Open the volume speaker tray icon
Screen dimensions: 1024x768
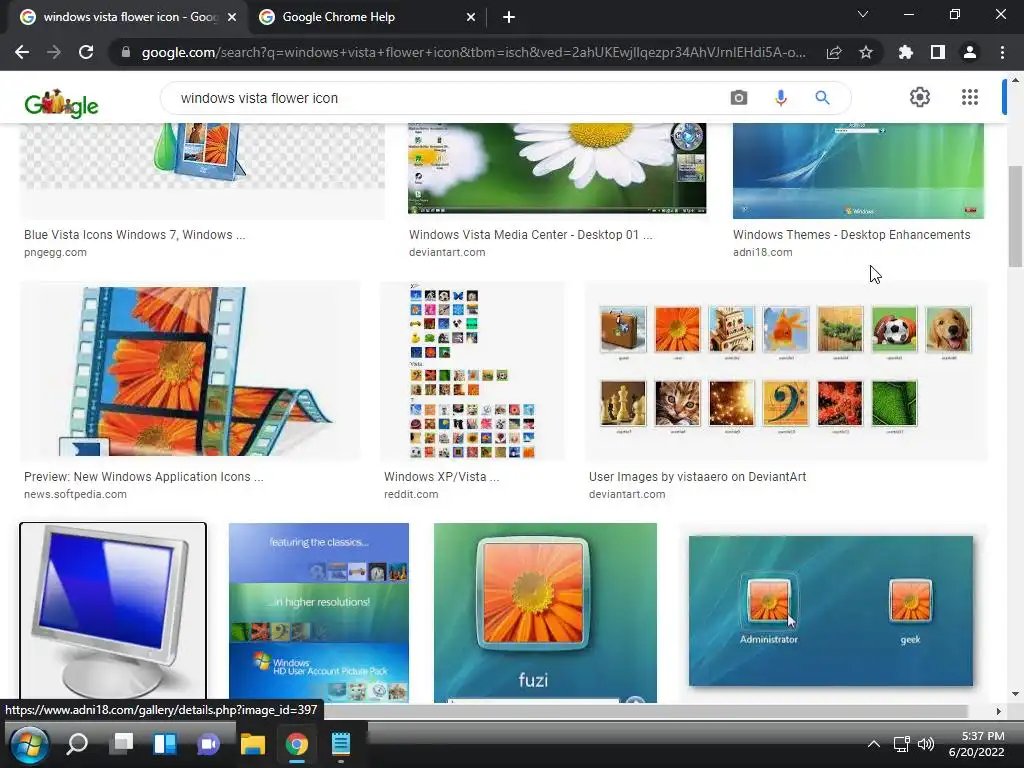(x=925, y=744)
